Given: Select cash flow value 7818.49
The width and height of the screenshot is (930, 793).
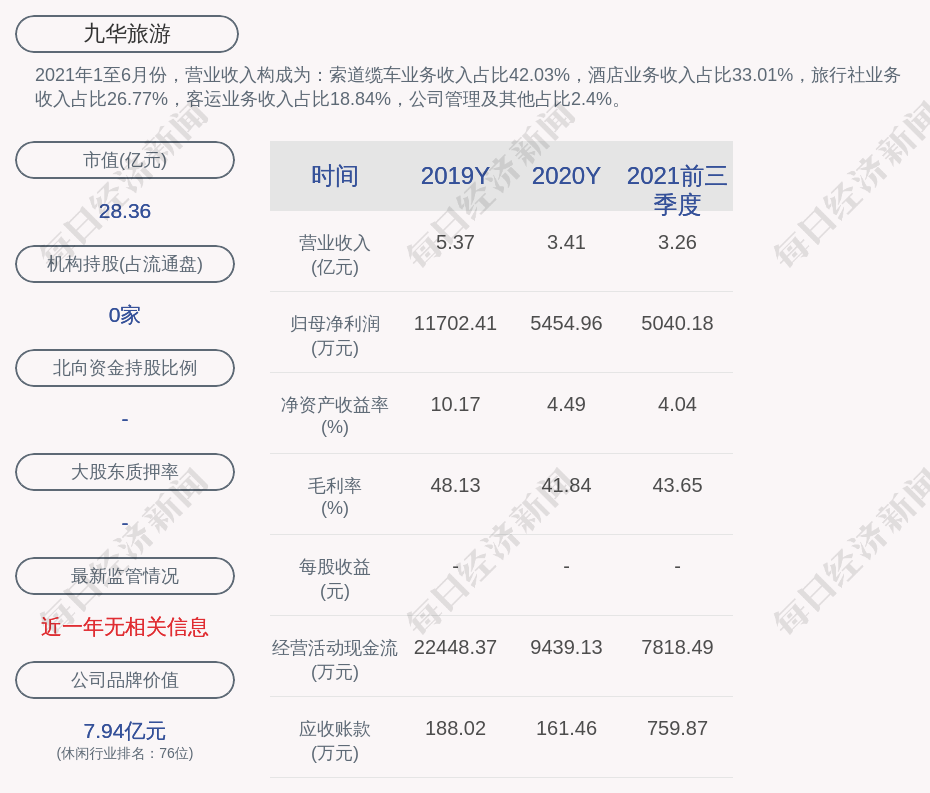Looking at the screenshot, I should (677, 647).
